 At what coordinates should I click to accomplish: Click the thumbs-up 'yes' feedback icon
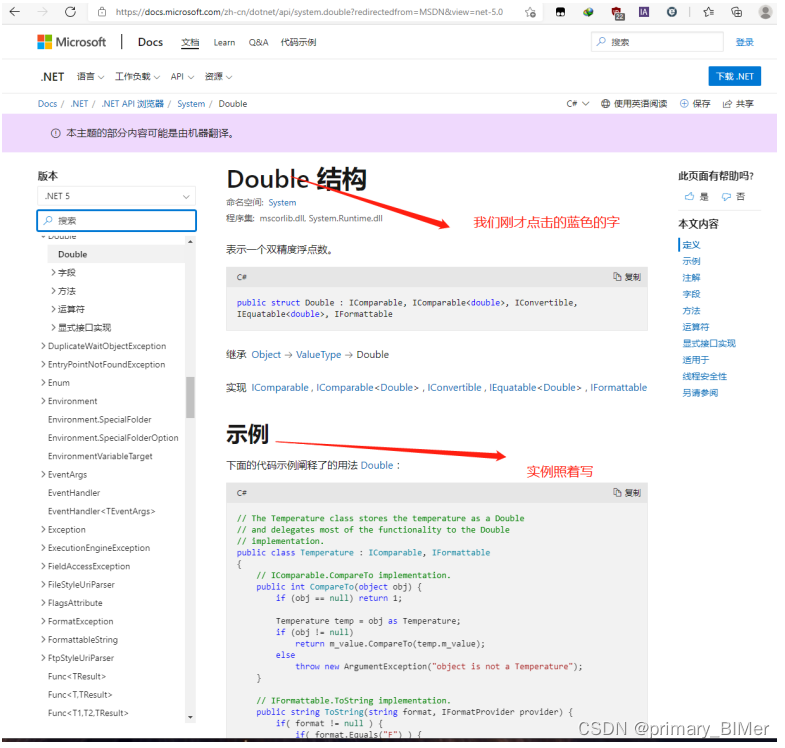pyautogui.click(x=689, y=196)
